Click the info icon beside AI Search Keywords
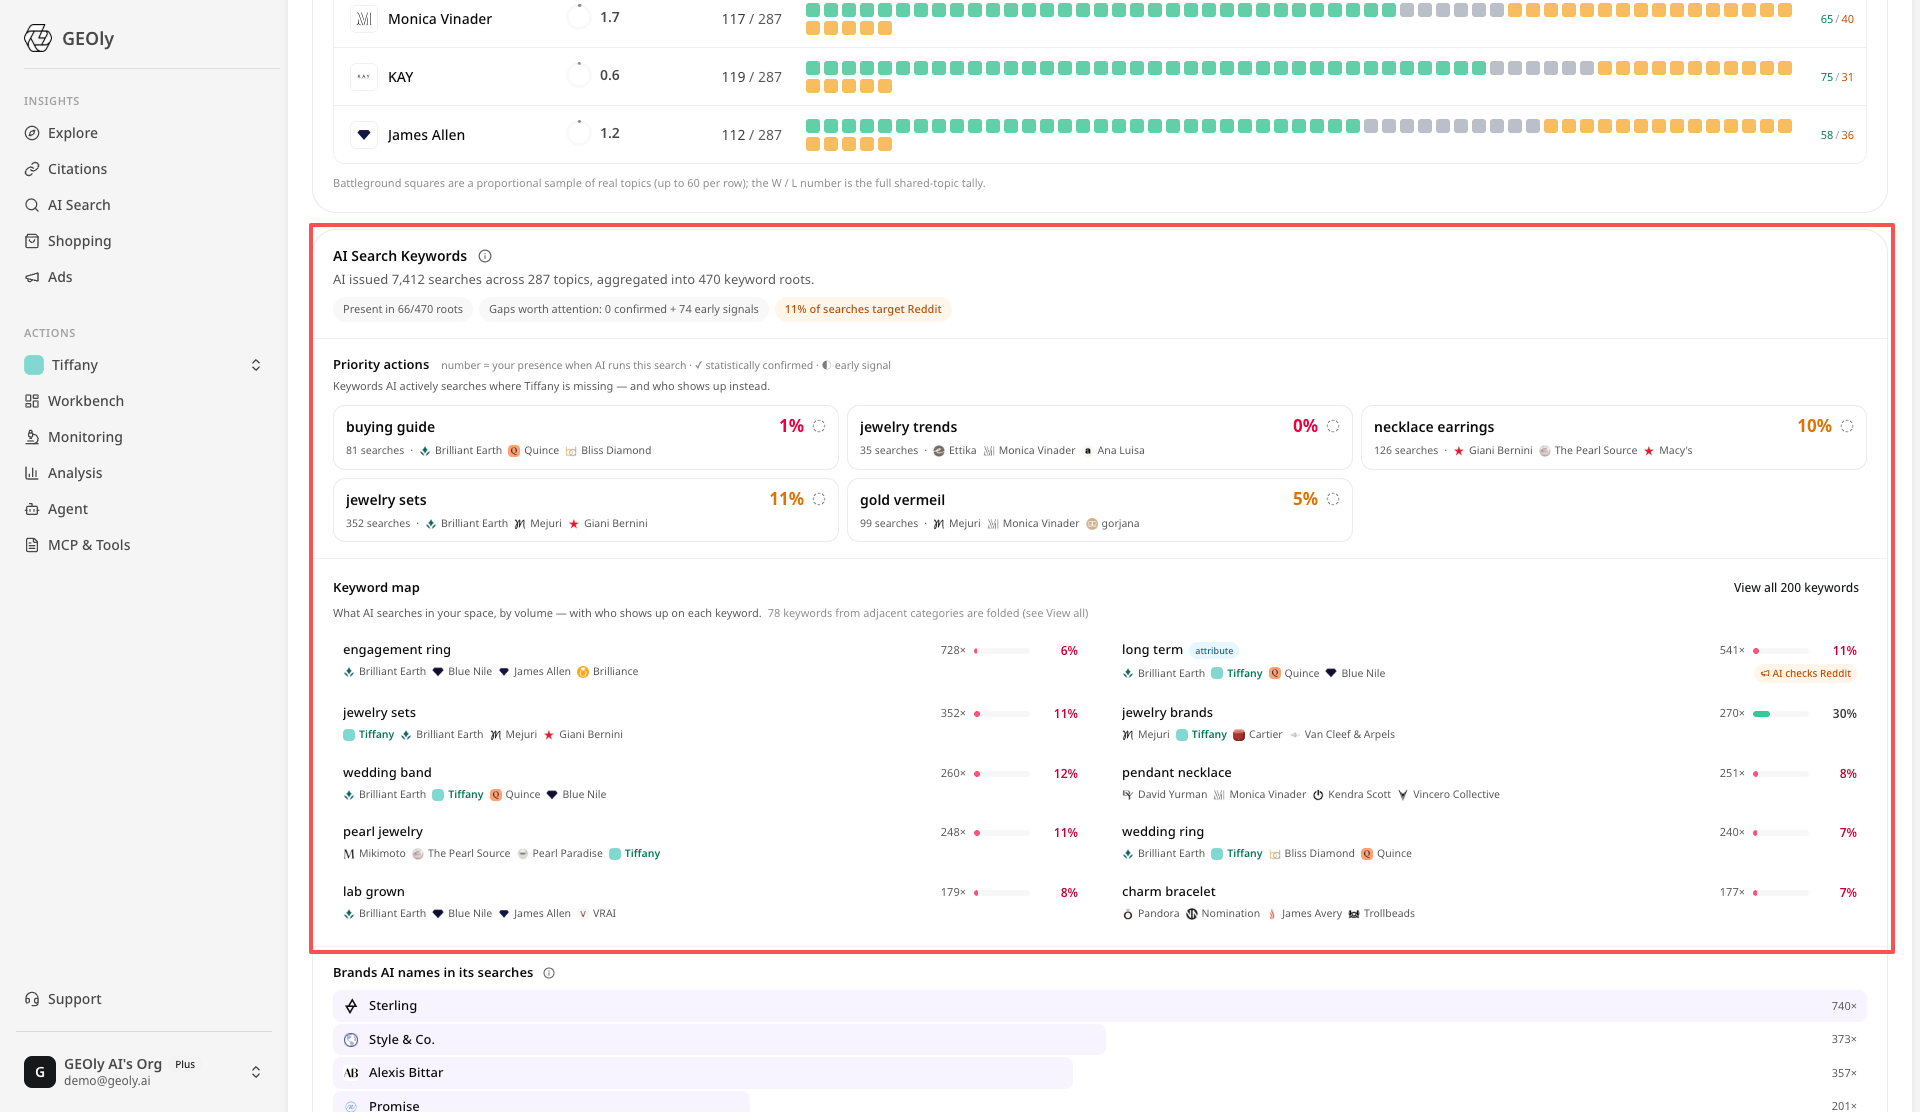Image resolution: width=1920 pixels, height=1112 pixels. [485, 256]
